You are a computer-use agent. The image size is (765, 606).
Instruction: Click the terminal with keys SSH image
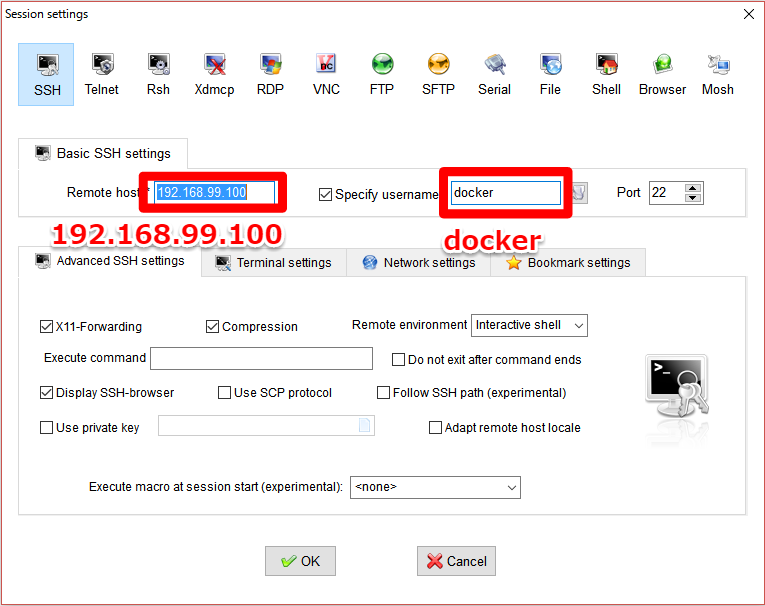click(677, 386)
